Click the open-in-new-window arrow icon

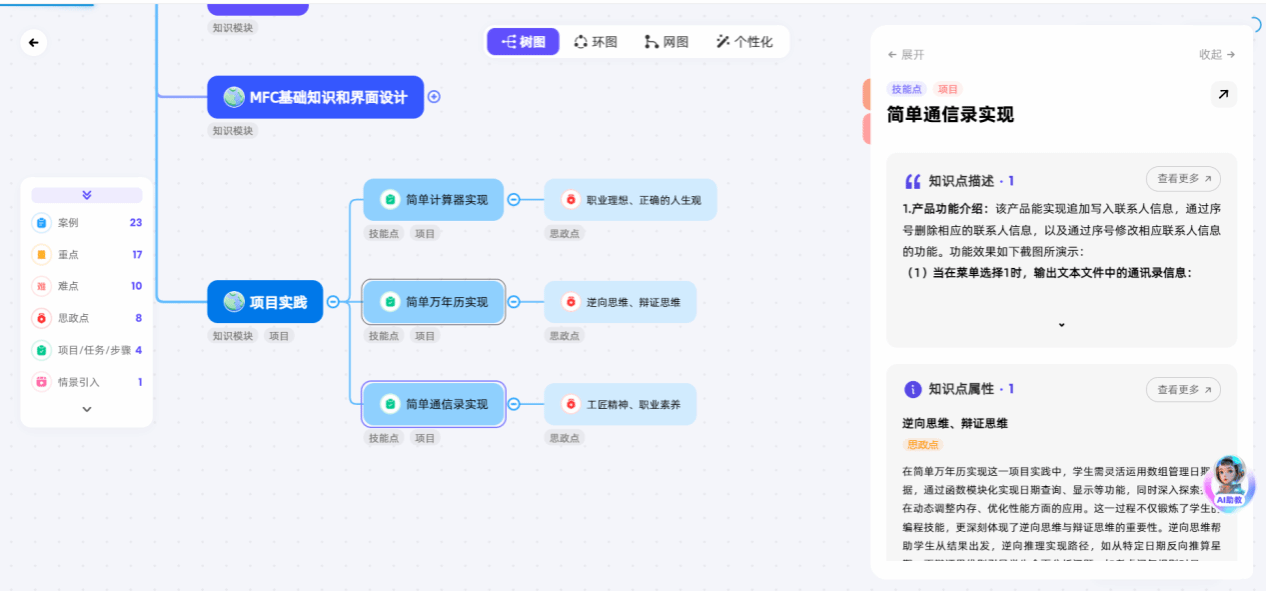(x=1223, y=95)
